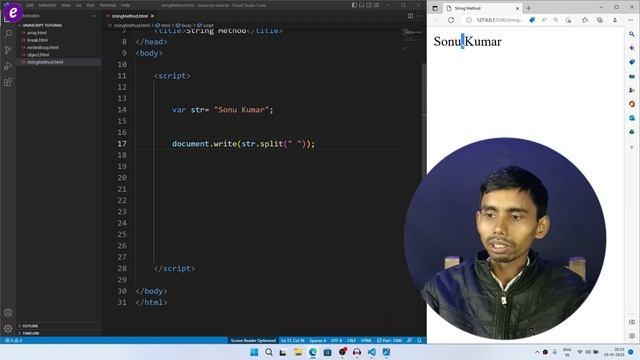
Task: Reload the page in the Edge browser
Action: (451, 20)
